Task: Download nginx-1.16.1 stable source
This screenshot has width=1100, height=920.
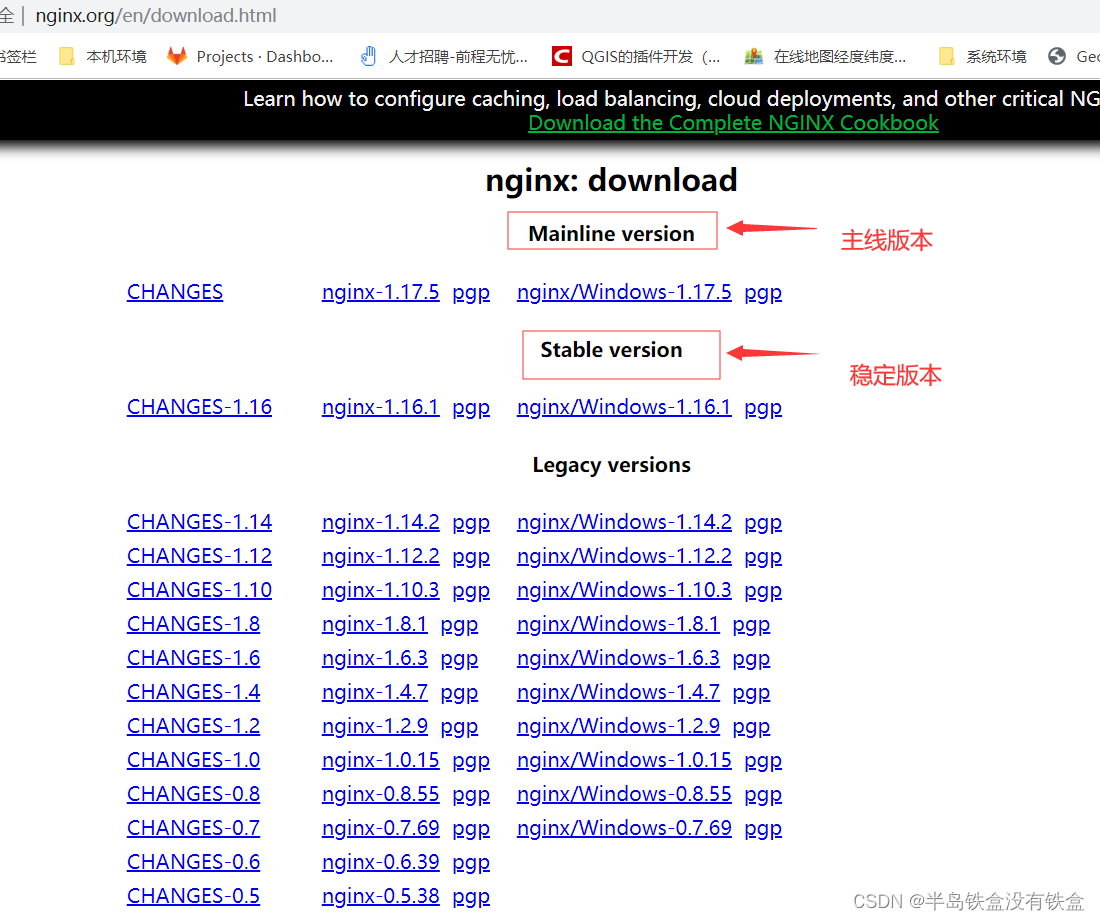Action: (x=380, y=407)
